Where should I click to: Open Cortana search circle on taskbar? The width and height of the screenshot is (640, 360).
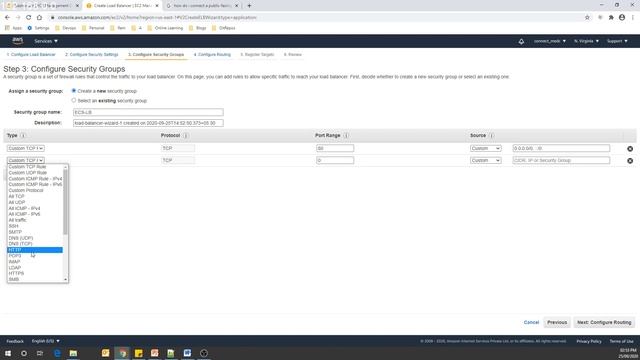click(x=24, y=353)
